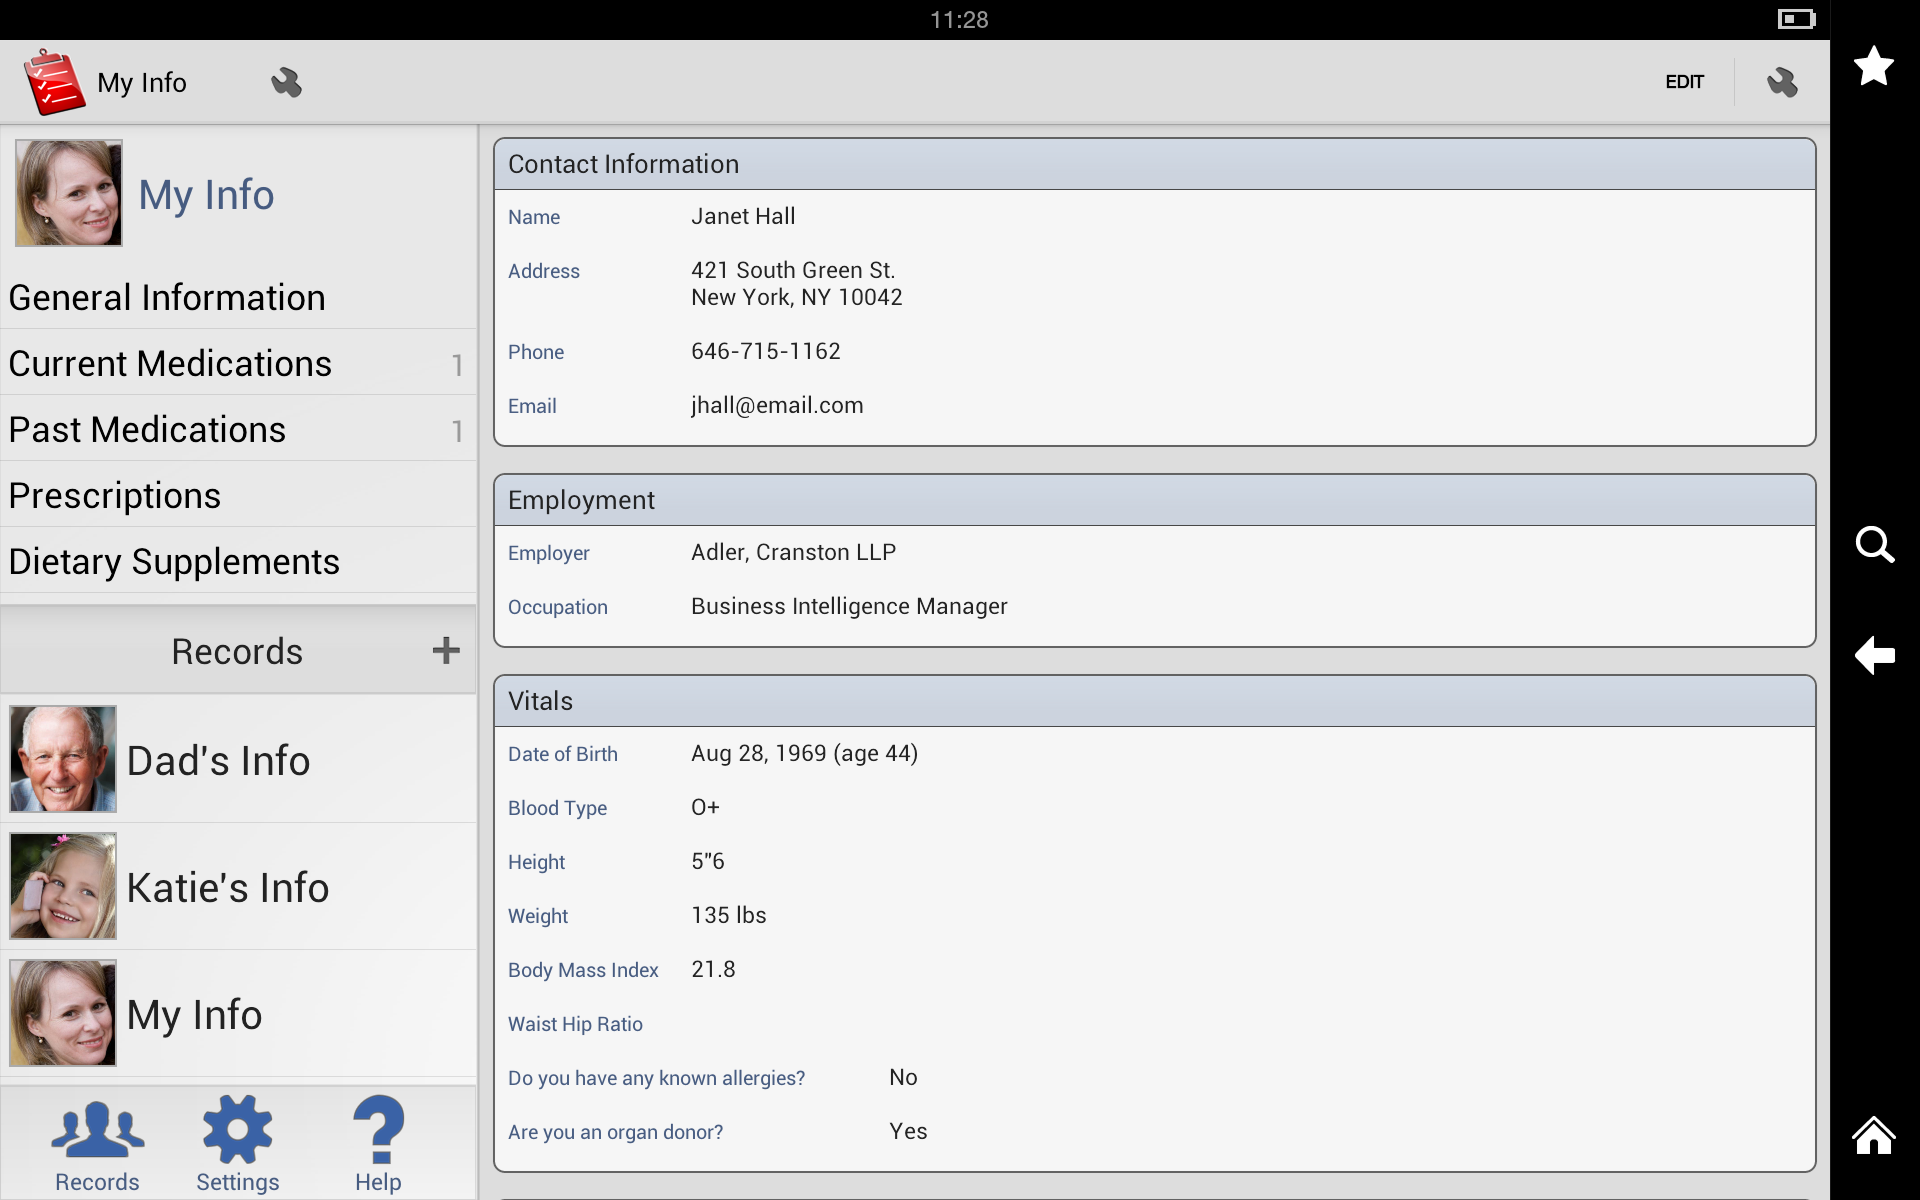Tap Janet's profile photo at top
Image resolution: width=1920 pixels, height=1200 pixels.
[69, 193]
